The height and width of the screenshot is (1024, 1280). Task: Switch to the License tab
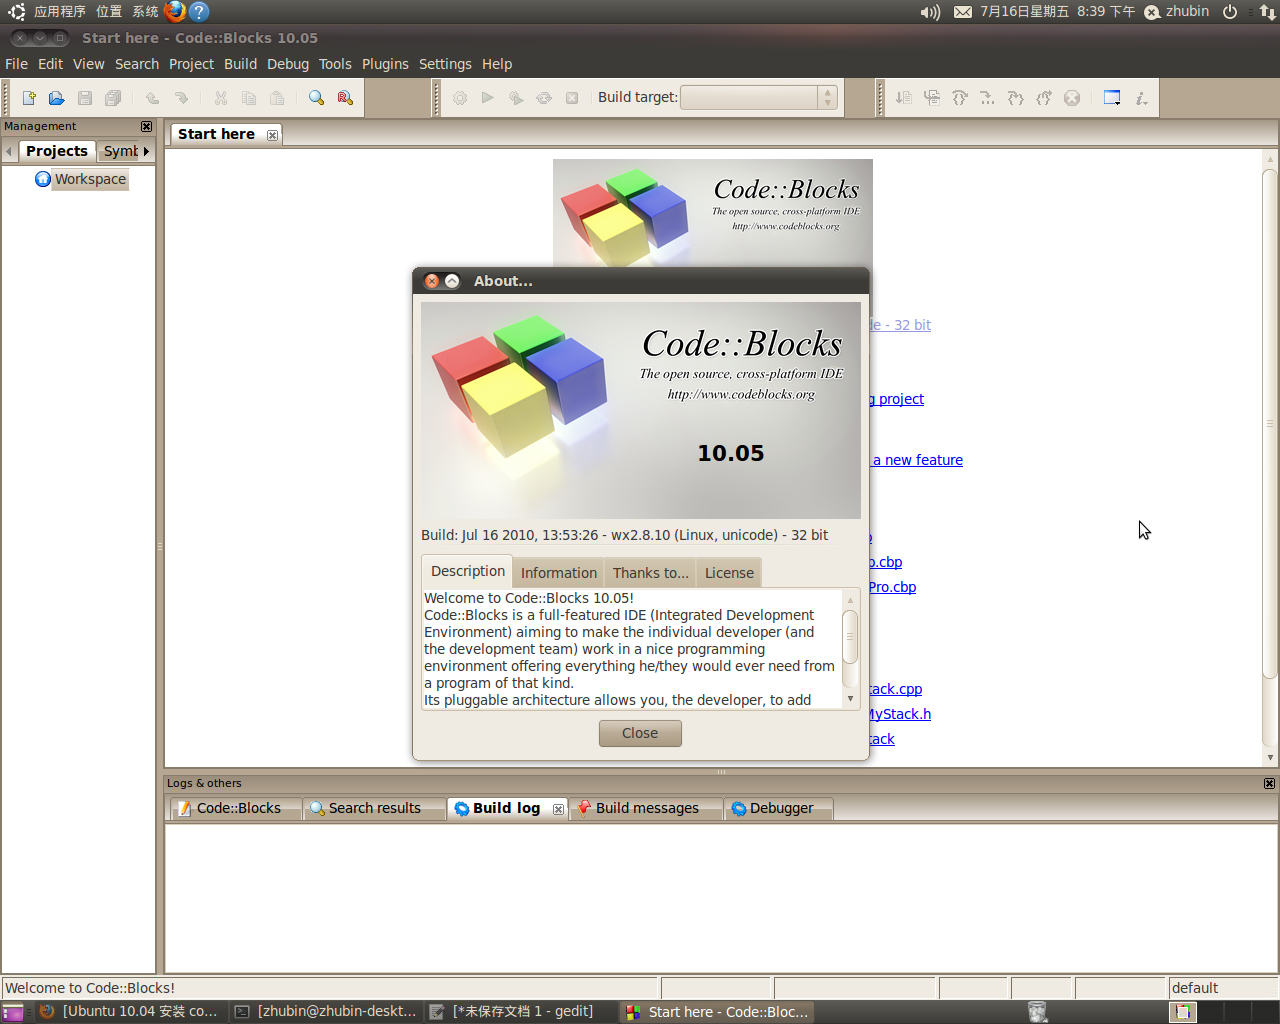729,573
